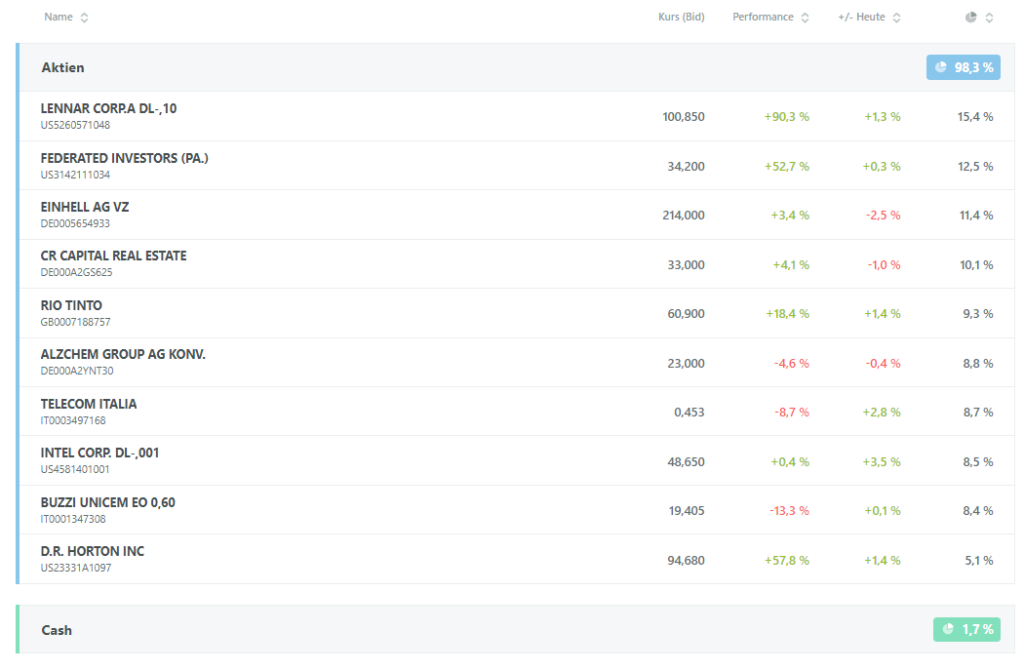The height and width of the screenshot is (671, 1024).
Task: Click Lennar bid price 100,850
Action: [x=683, y=117]
